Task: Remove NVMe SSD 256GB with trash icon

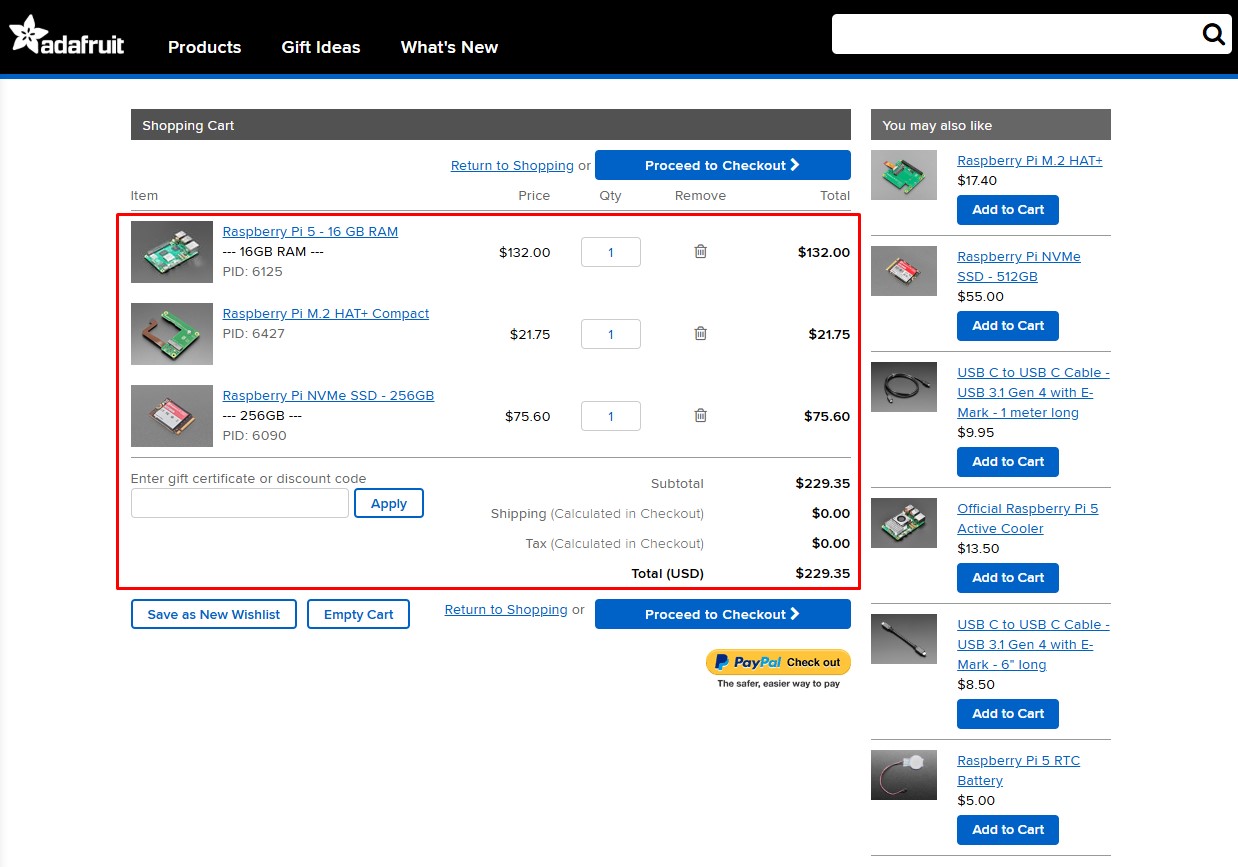Action: 700,416
